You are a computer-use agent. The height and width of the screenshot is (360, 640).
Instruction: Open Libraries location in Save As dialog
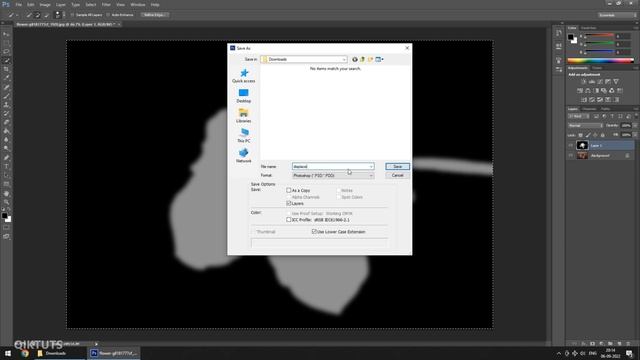244,116
